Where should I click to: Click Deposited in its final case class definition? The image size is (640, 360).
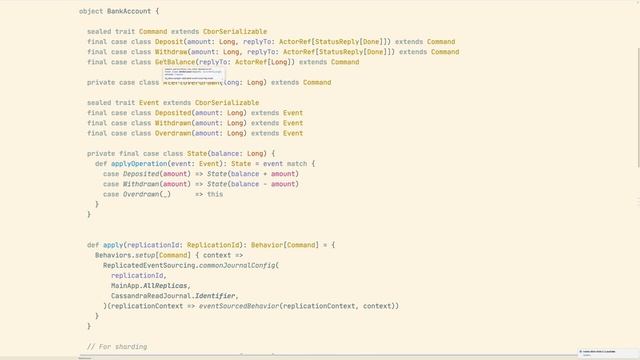click(x=173, y=113)
